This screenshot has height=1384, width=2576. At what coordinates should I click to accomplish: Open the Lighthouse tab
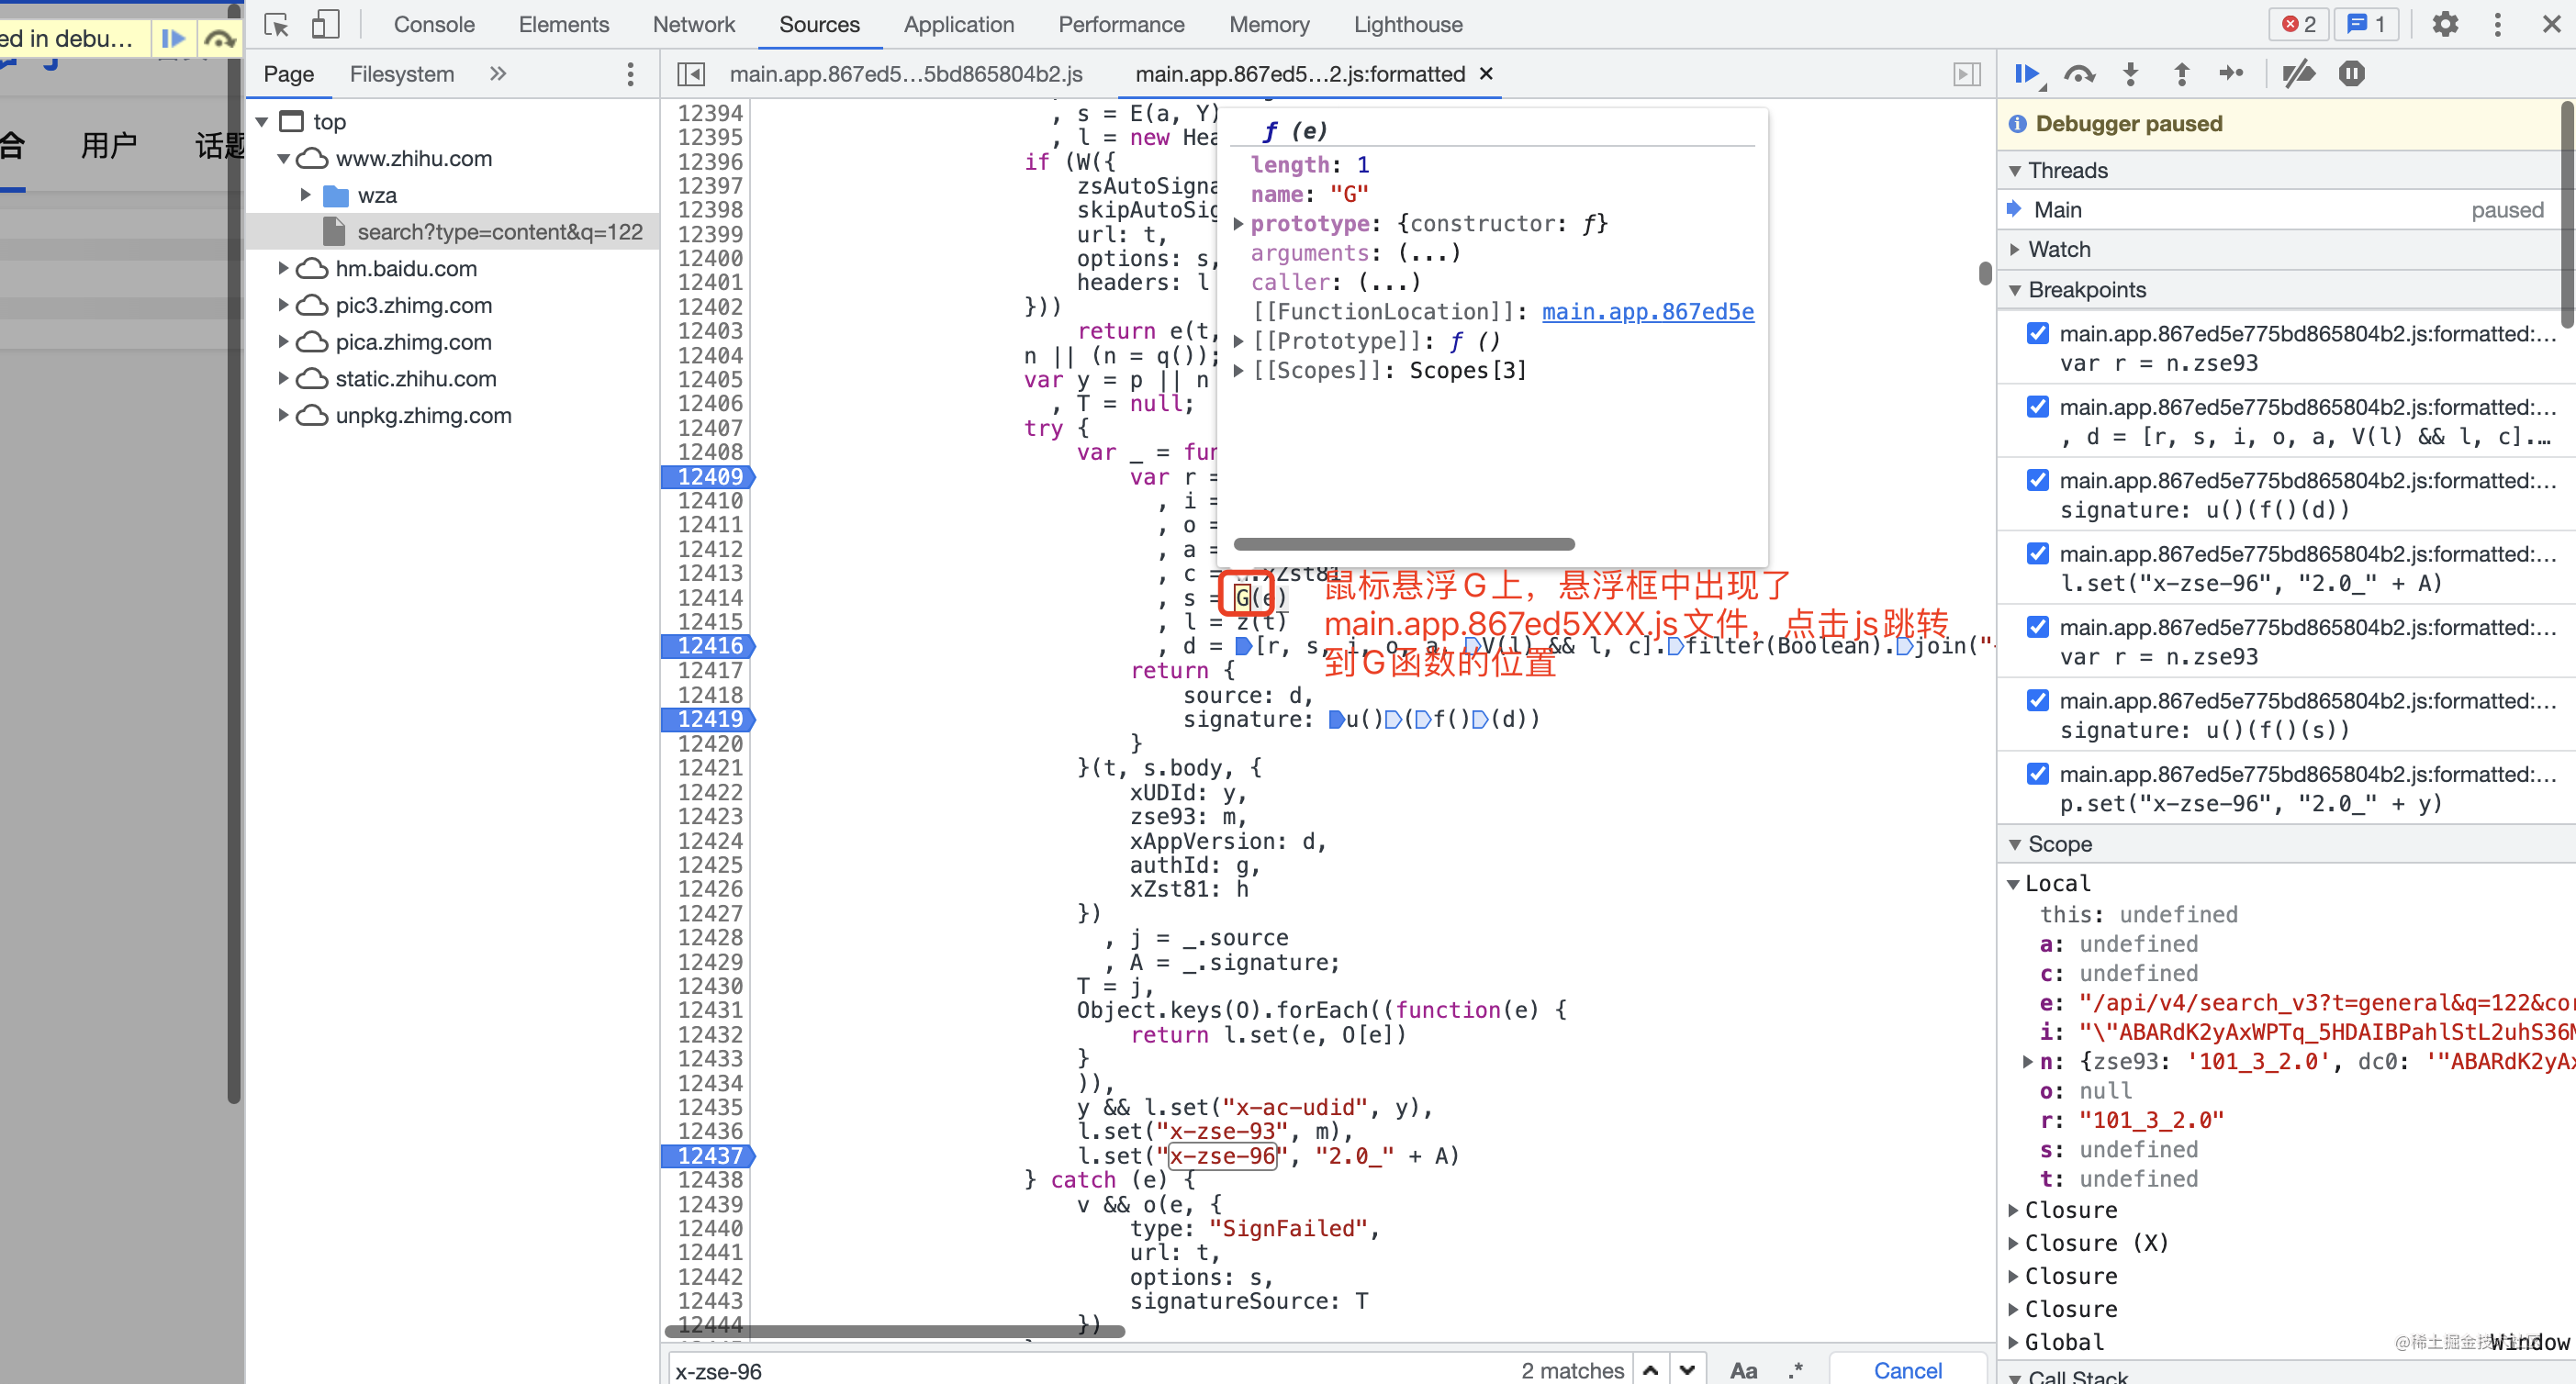(1408, 24)
